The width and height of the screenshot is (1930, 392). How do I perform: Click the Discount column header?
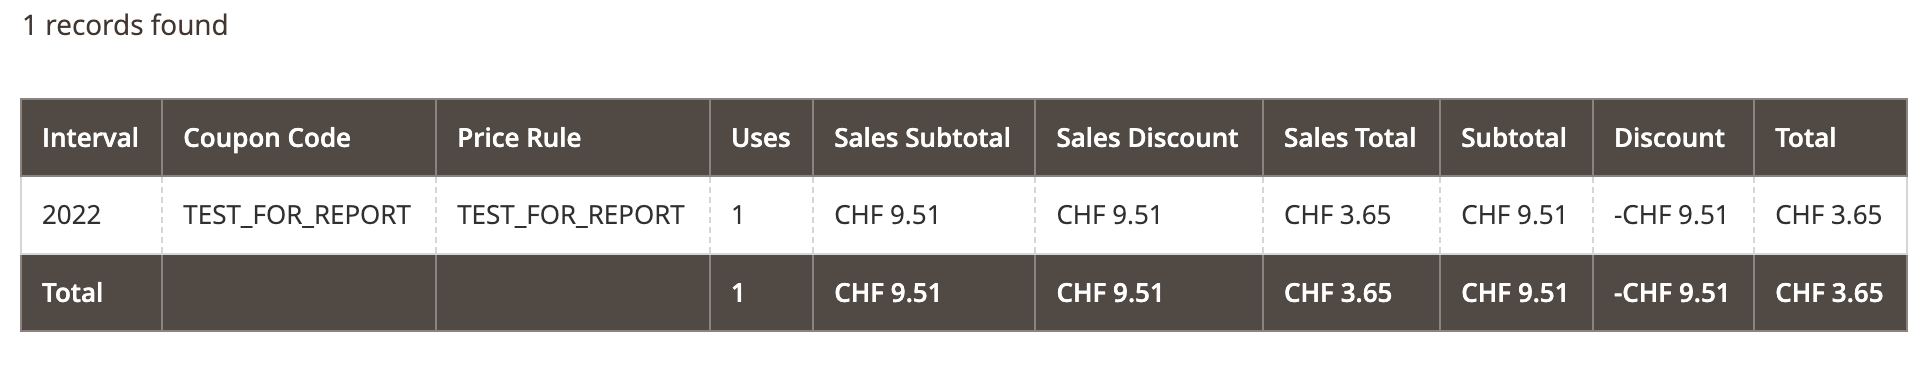pos(1672,138)
